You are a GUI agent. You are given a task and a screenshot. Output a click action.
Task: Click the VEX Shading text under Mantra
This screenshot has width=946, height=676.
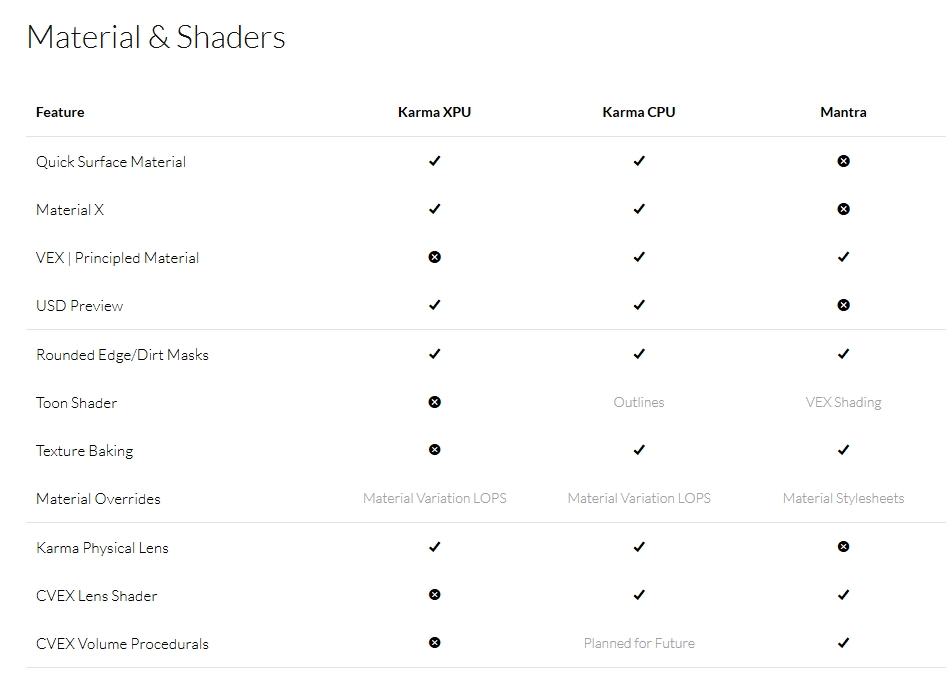(843, 402)
